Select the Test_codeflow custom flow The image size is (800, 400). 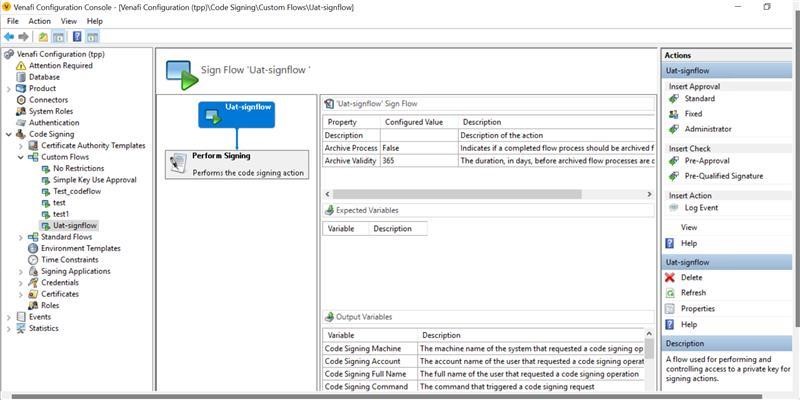click(77, 191)
